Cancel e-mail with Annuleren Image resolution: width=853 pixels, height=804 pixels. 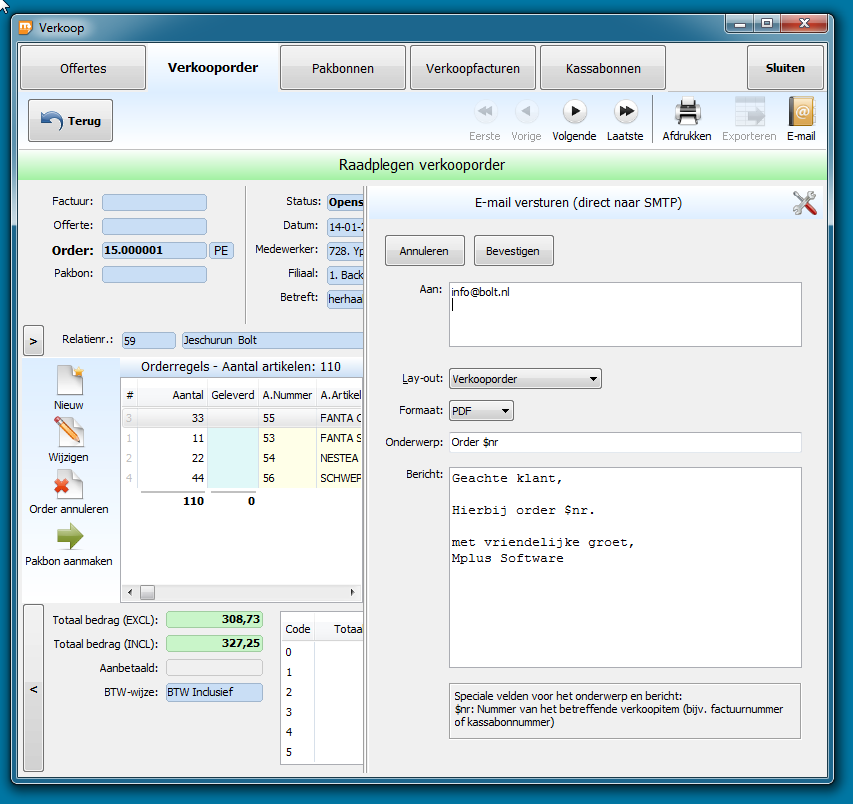point(424,251)
